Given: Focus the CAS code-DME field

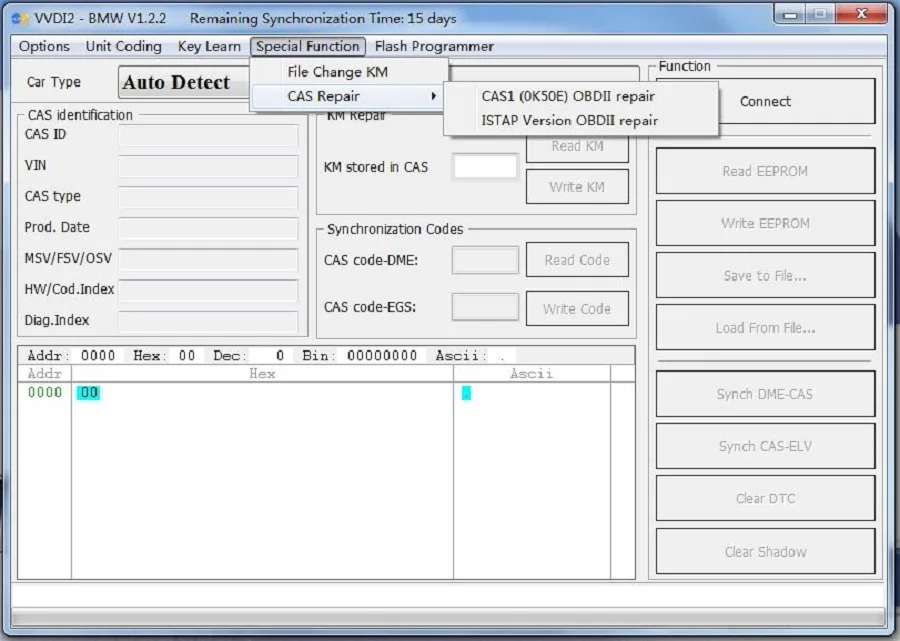Looking at the screenshot, I should (x=485, y=260).
